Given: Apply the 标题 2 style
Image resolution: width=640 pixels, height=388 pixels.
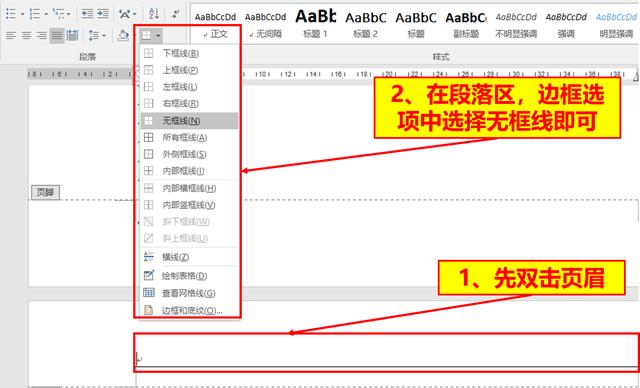Looking at the screenshot, I should pyautogui.click(x=366, y=24).
